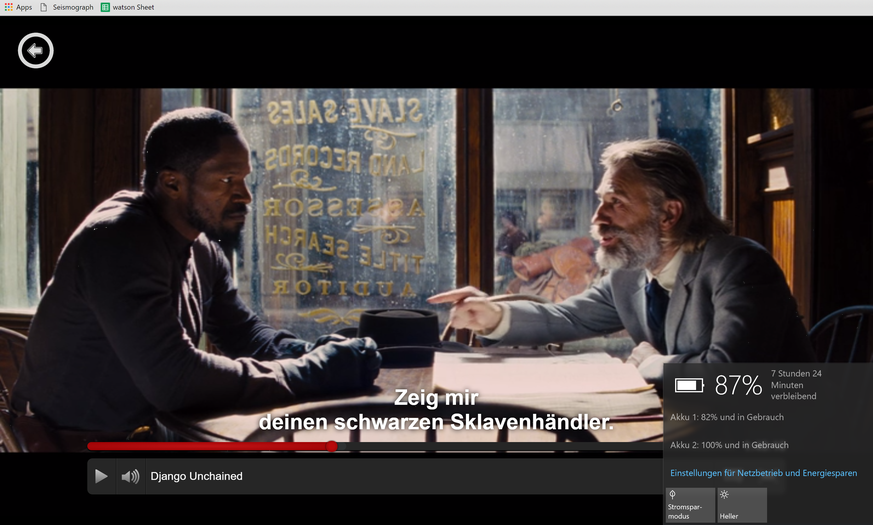The width and height of the screenshot is (873, 525).
Task: Open the Seismograph bookmark
Action: (66, 7)
